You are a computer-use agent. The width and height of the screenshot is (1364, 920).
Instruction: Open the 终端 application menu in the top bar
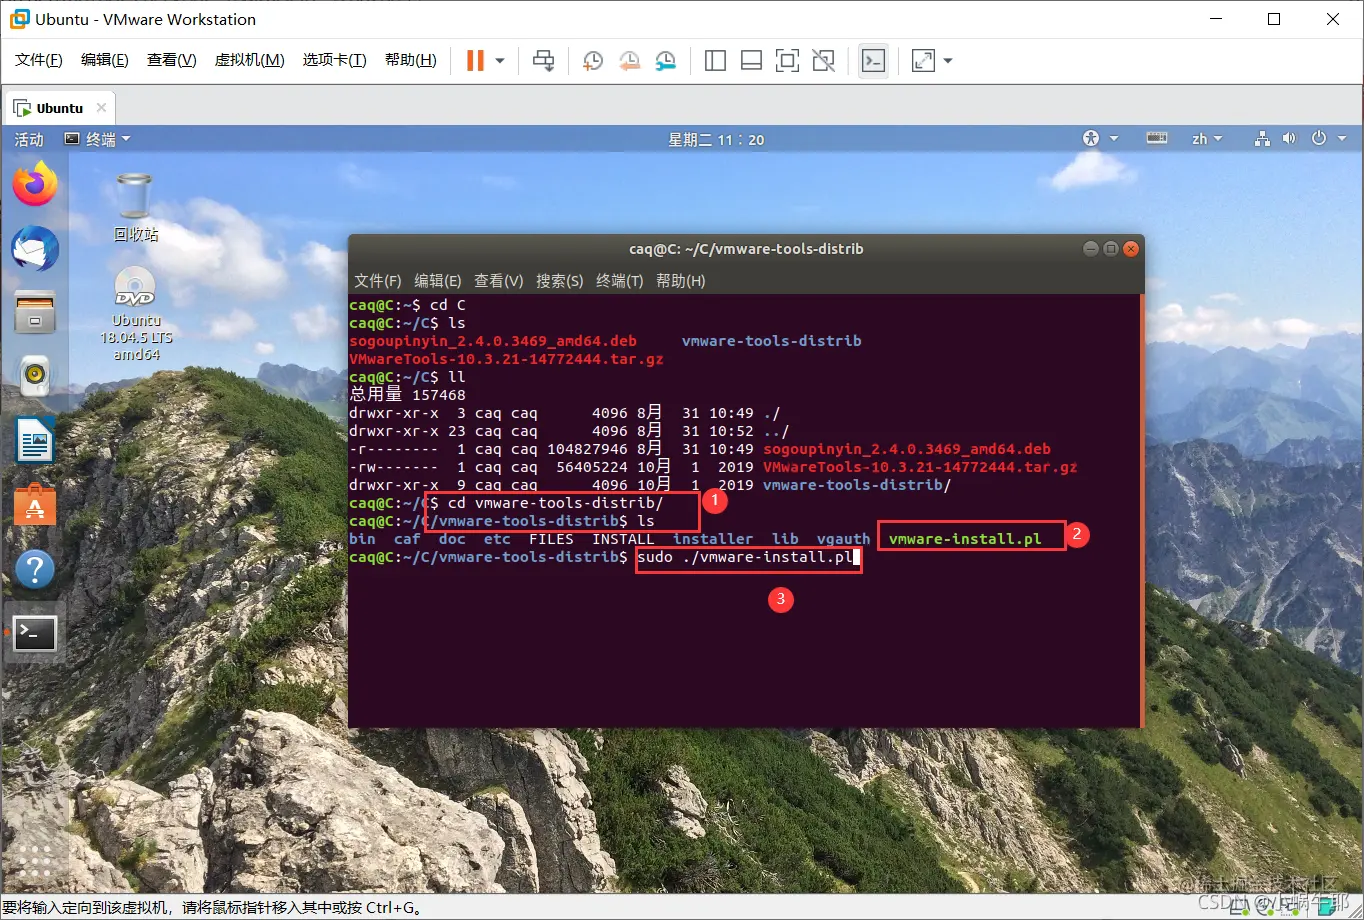98,139
